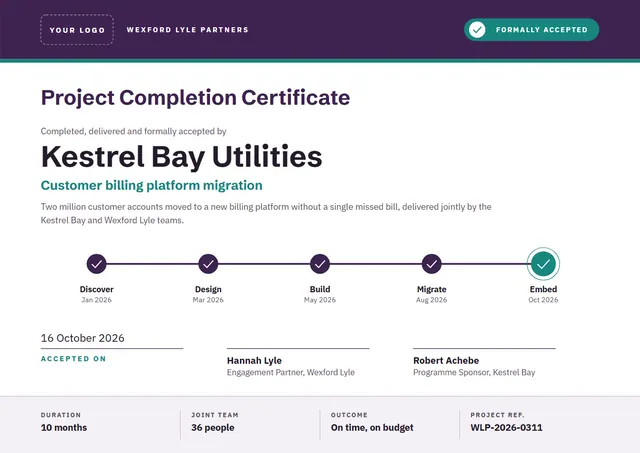The width and height of the screenshot is (640, 453).
Task: Click the OUTCOME footer label
Action: coord(349,415)
